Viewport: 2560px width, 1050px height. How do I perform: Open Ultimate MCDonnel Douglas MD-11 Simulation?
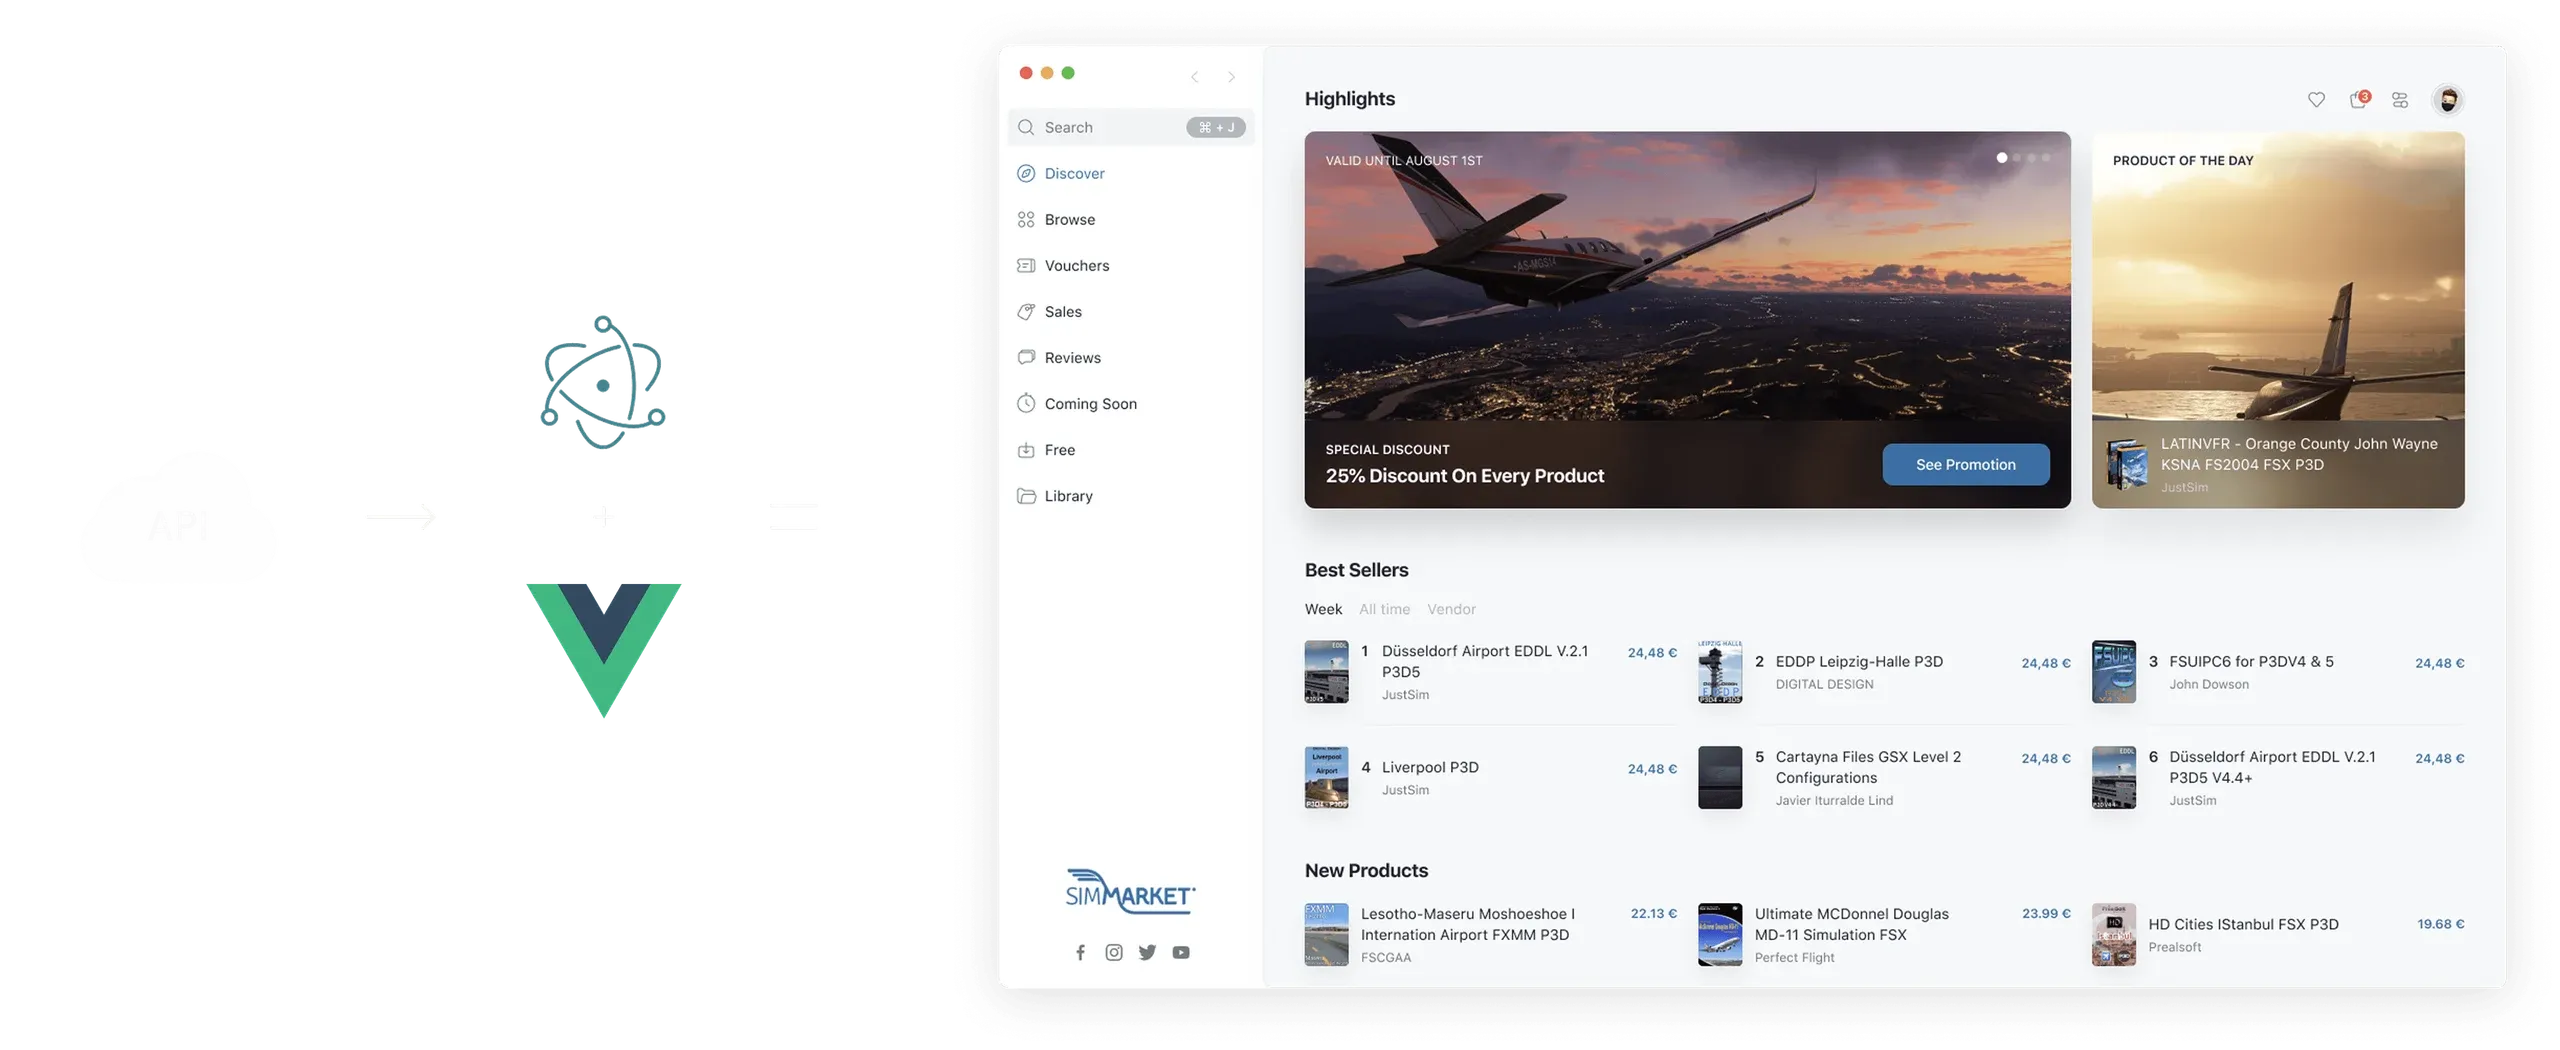point(1883,934)
